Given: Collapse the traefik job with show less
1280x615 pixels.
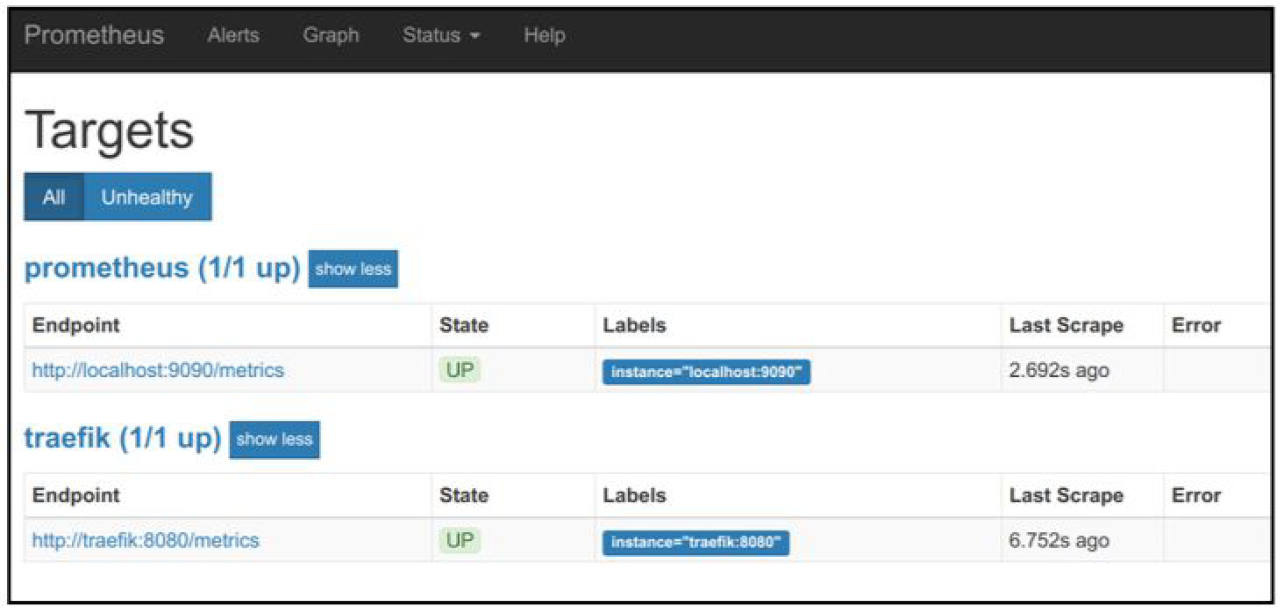Looking at the screenshot, I should pyautogui.click(x=274, y=439).
